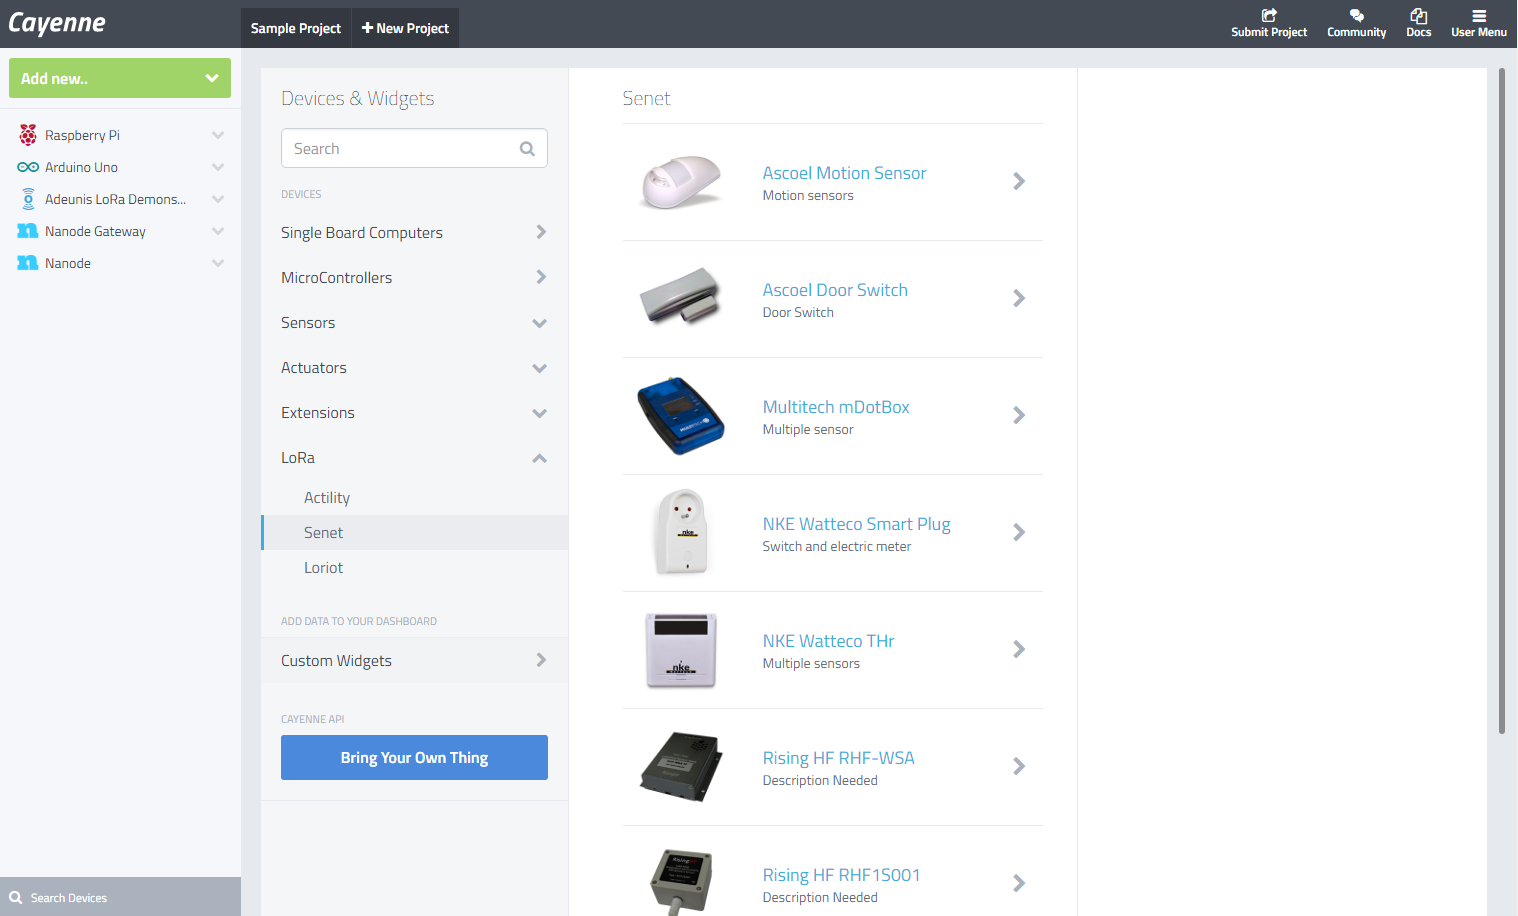
Task: Click the Multitech mDotBox image
Action: click(681, 415)
